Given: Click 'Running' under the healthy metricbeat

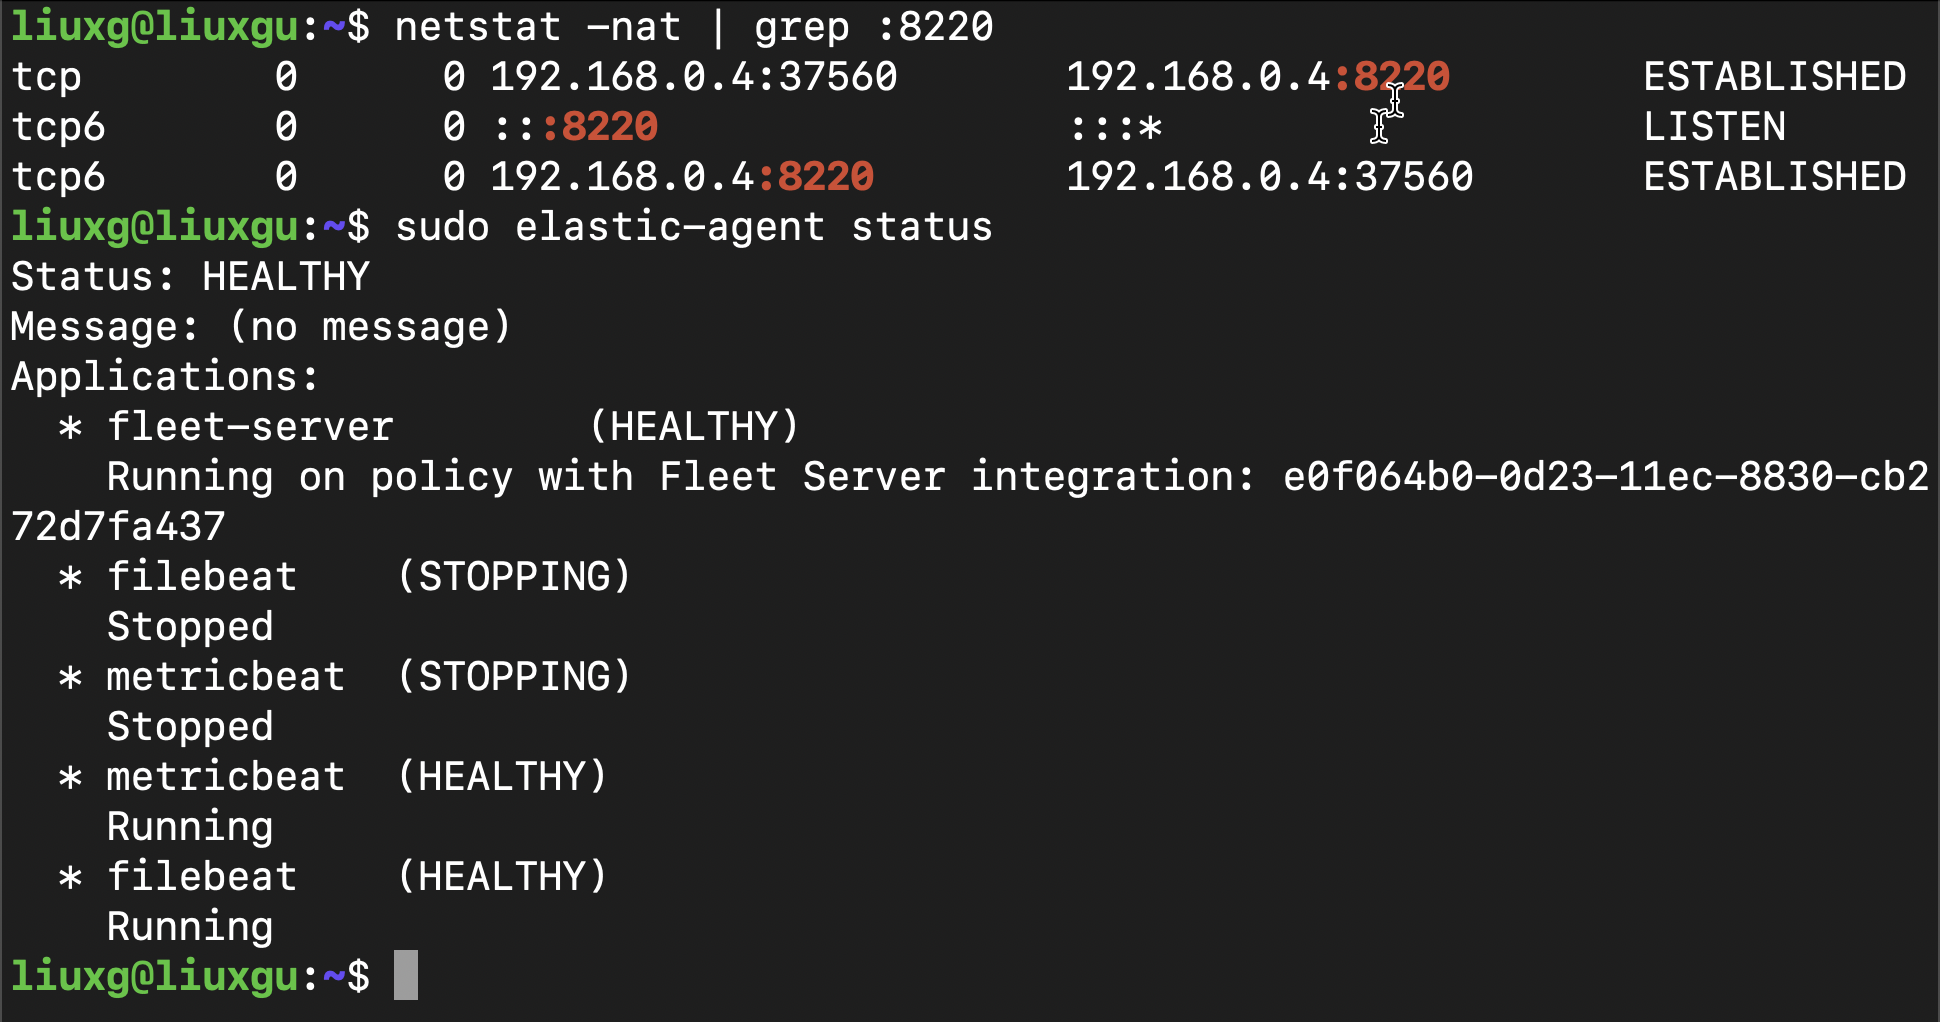Looking at the screenshot, I should coord(190,827).
